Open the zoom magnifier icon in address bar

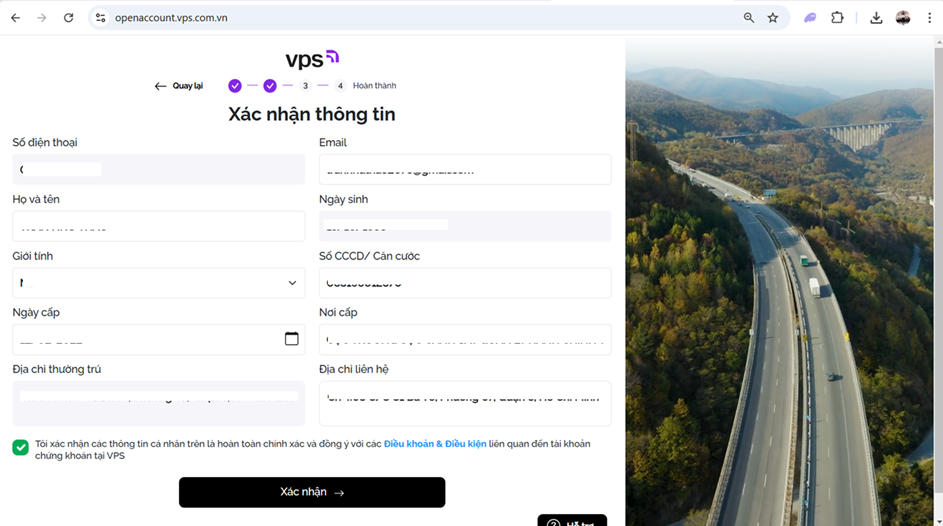click(749, 18)
